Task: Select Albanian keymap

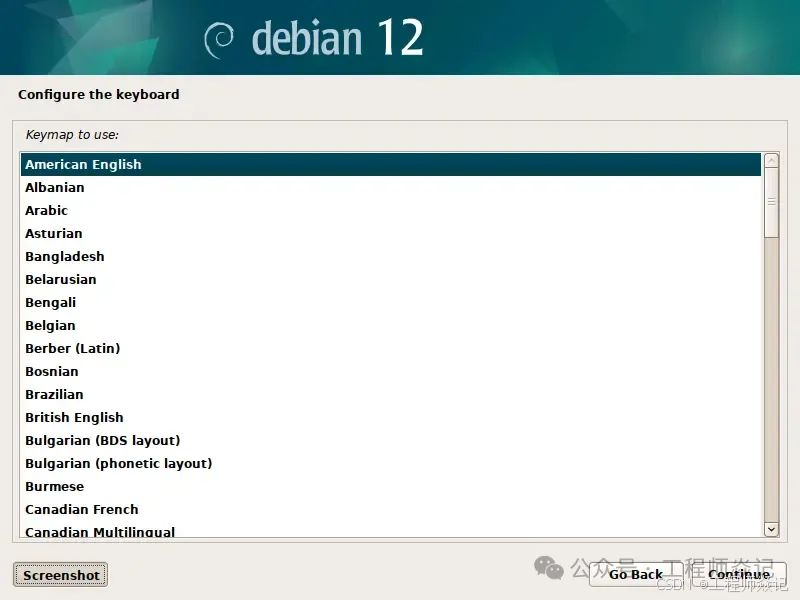Action: (391, 187)
